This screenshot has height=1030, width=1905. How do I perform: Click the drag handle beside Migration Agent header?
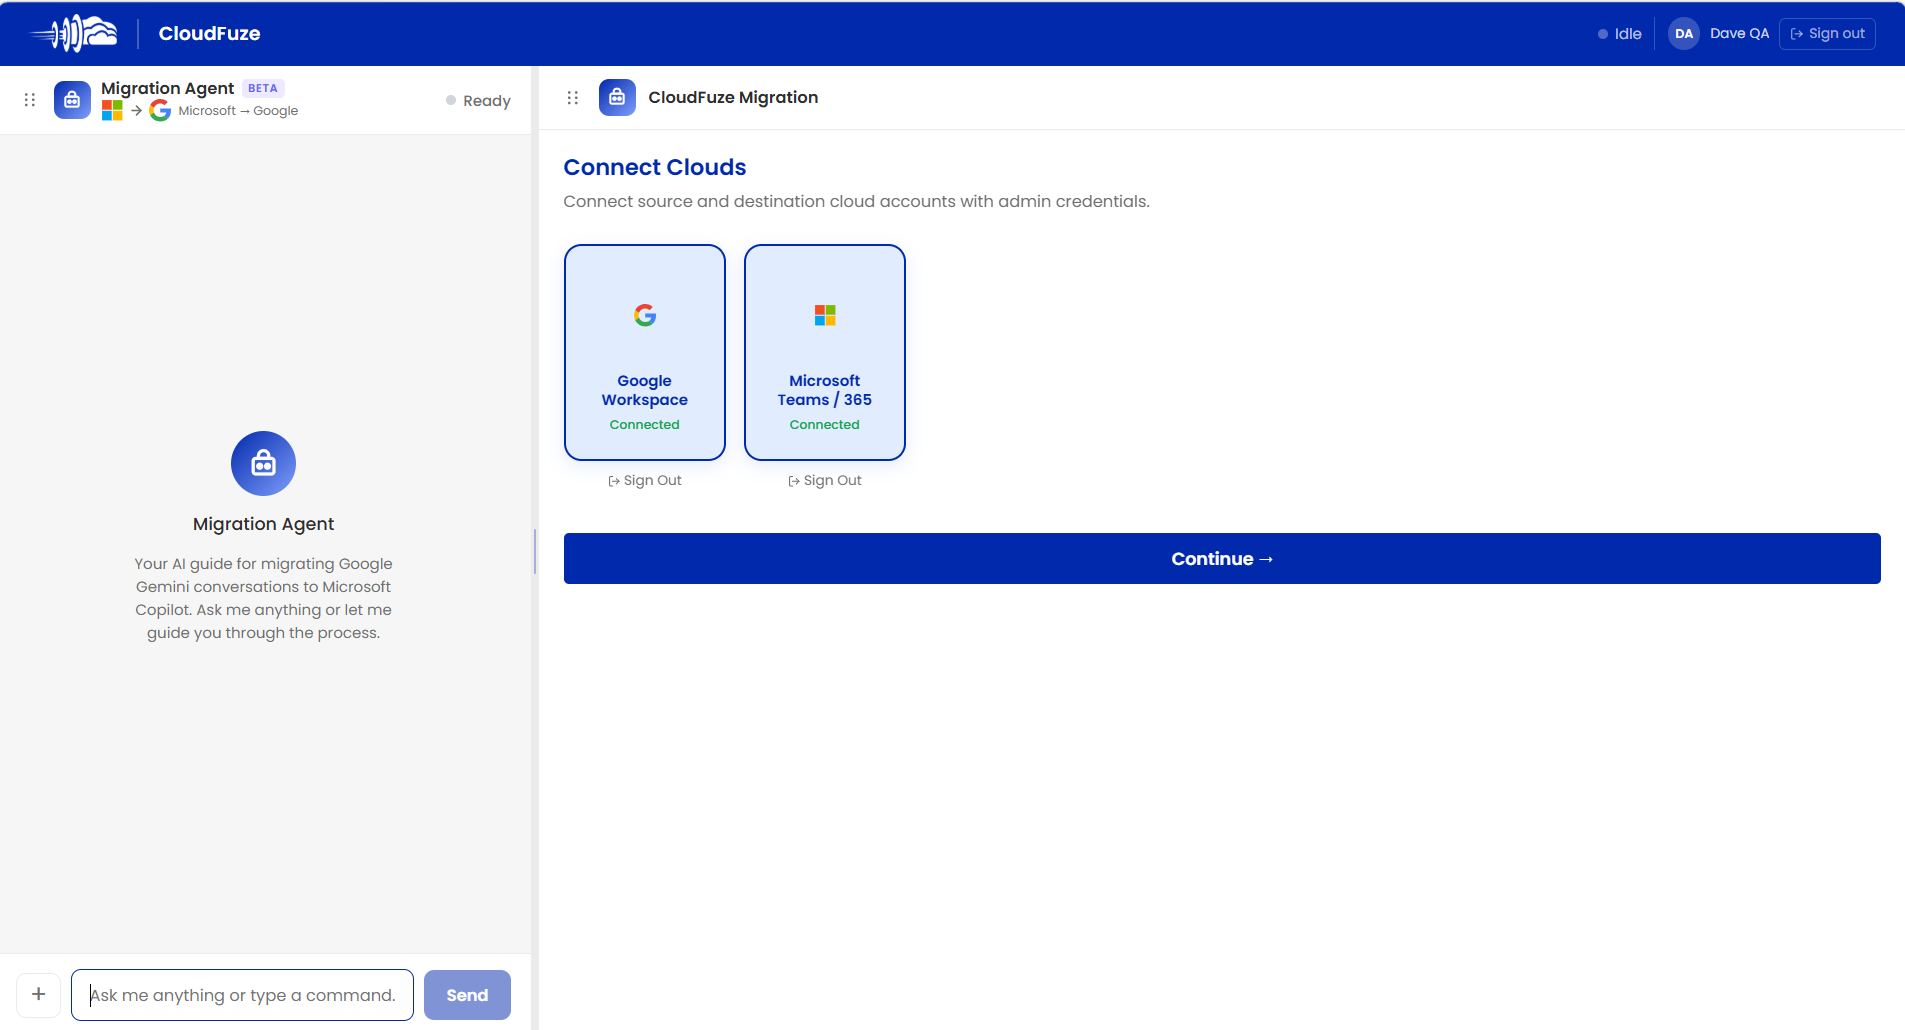coord(30,100)
